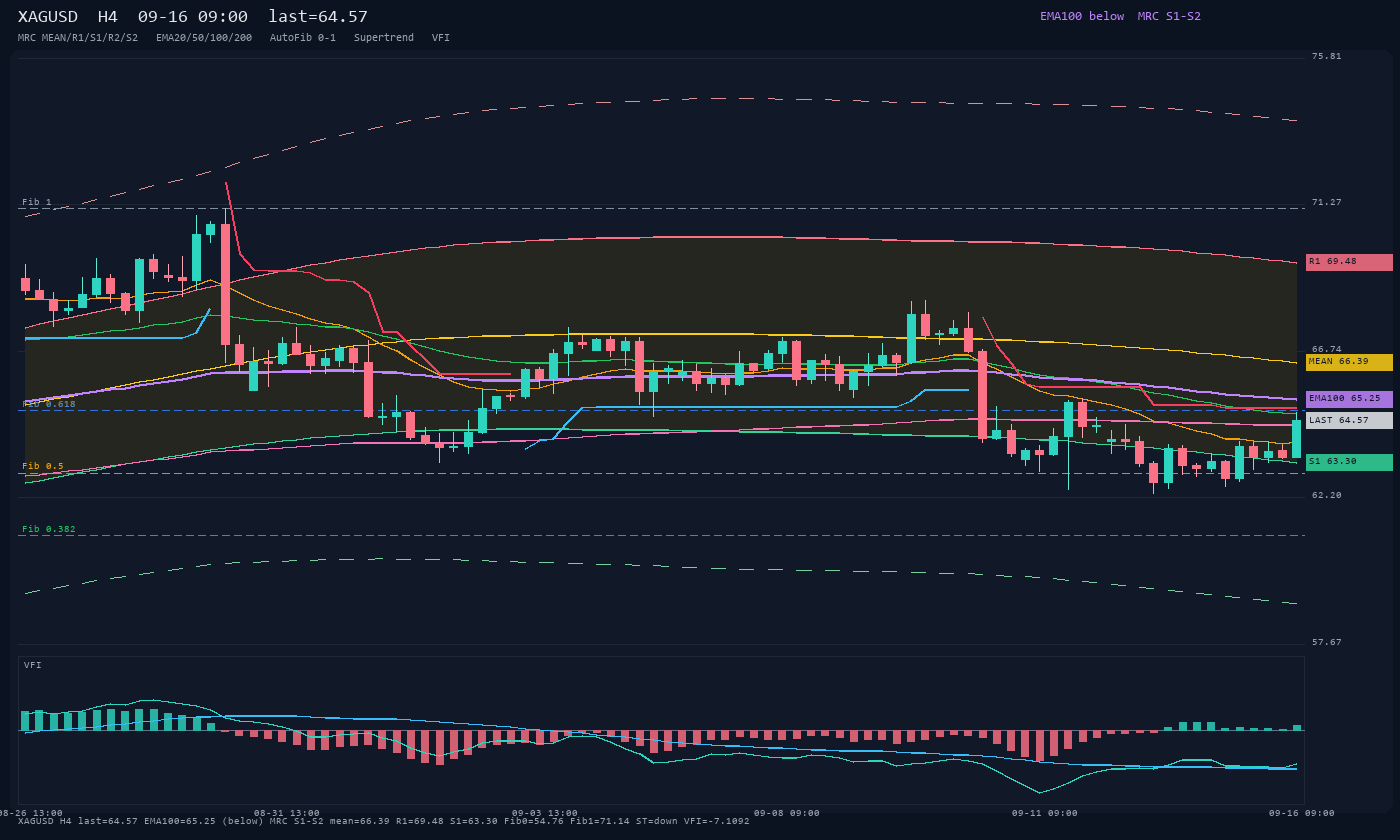Click the 09-16 09:00 time axis label
Image resolution: width=1400 pixels, height=840 pixels.
click(1302, 813)
